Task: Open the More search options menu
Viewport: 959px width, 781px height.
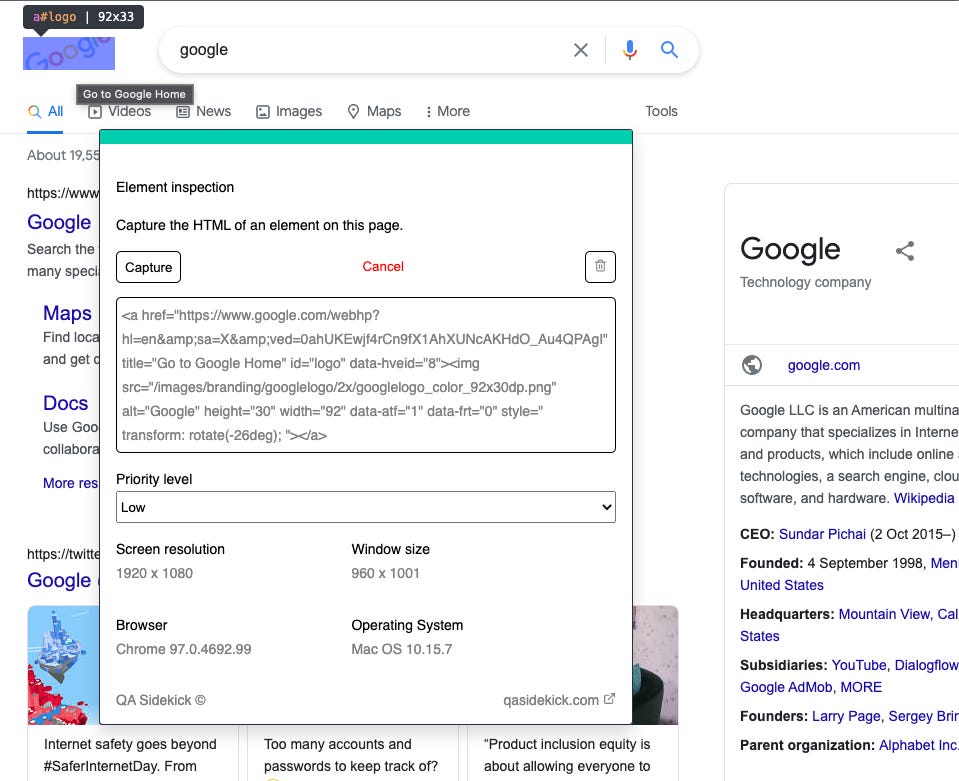Action: (x=448, y=111)
